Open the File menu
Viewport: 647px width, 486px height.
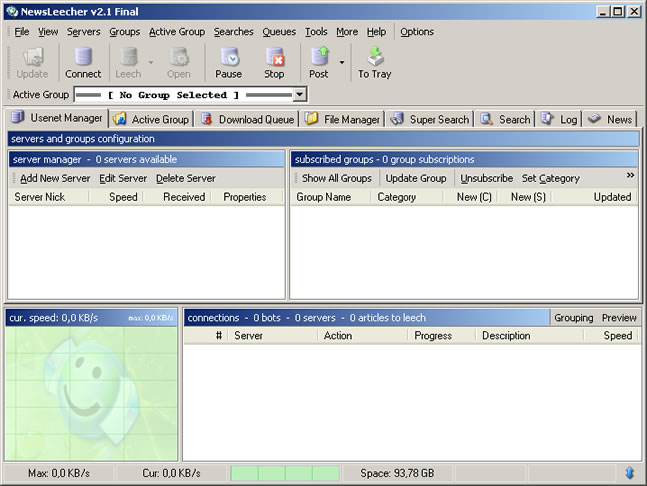coord(21,32)
